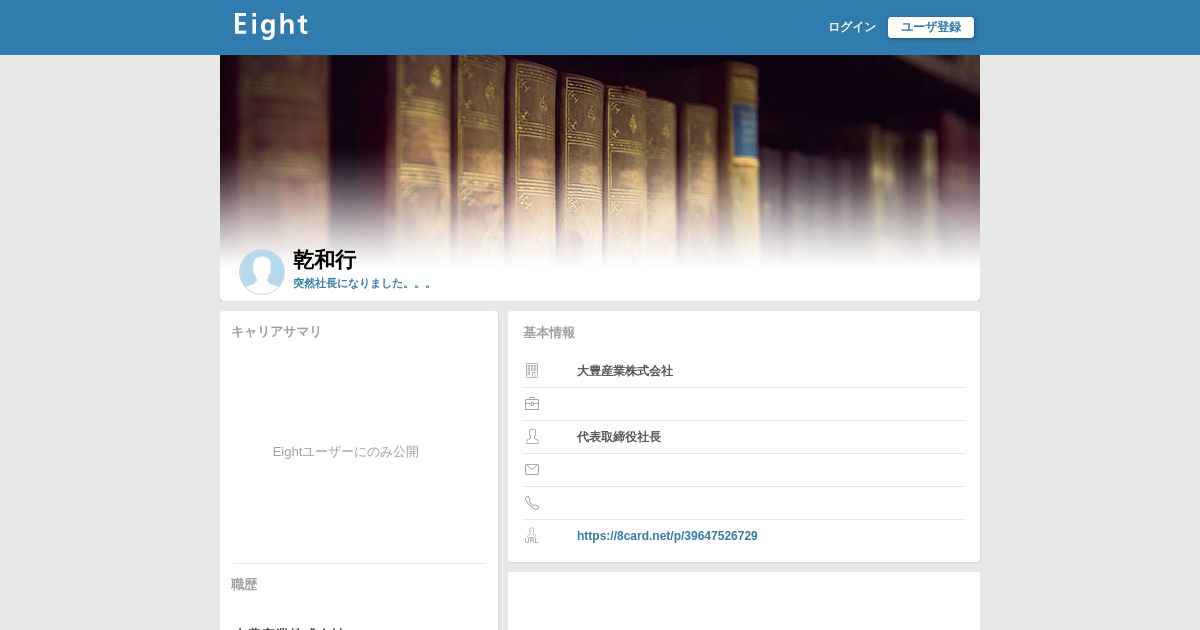The height and width of the screenshot is (630, 1200).
Task: Click the person job-title icon
Action: (532, 437)
